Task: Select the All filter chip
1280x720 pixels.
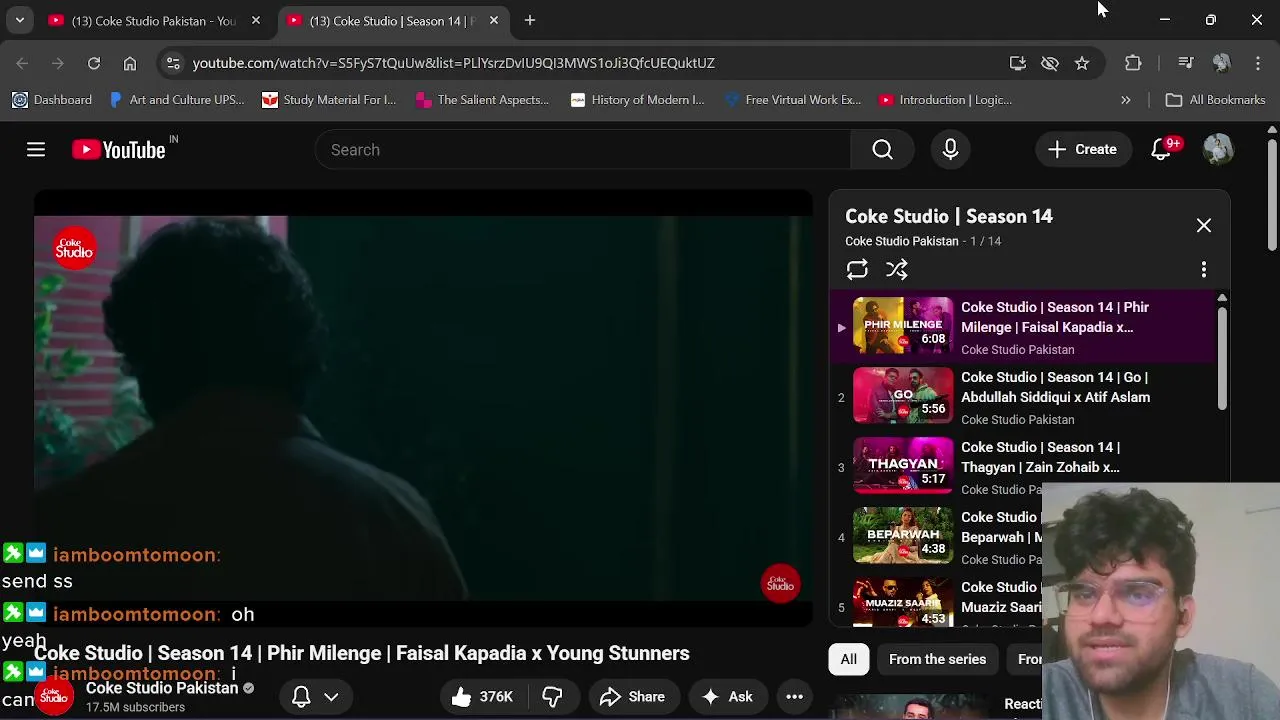Action: click(848, 659)
